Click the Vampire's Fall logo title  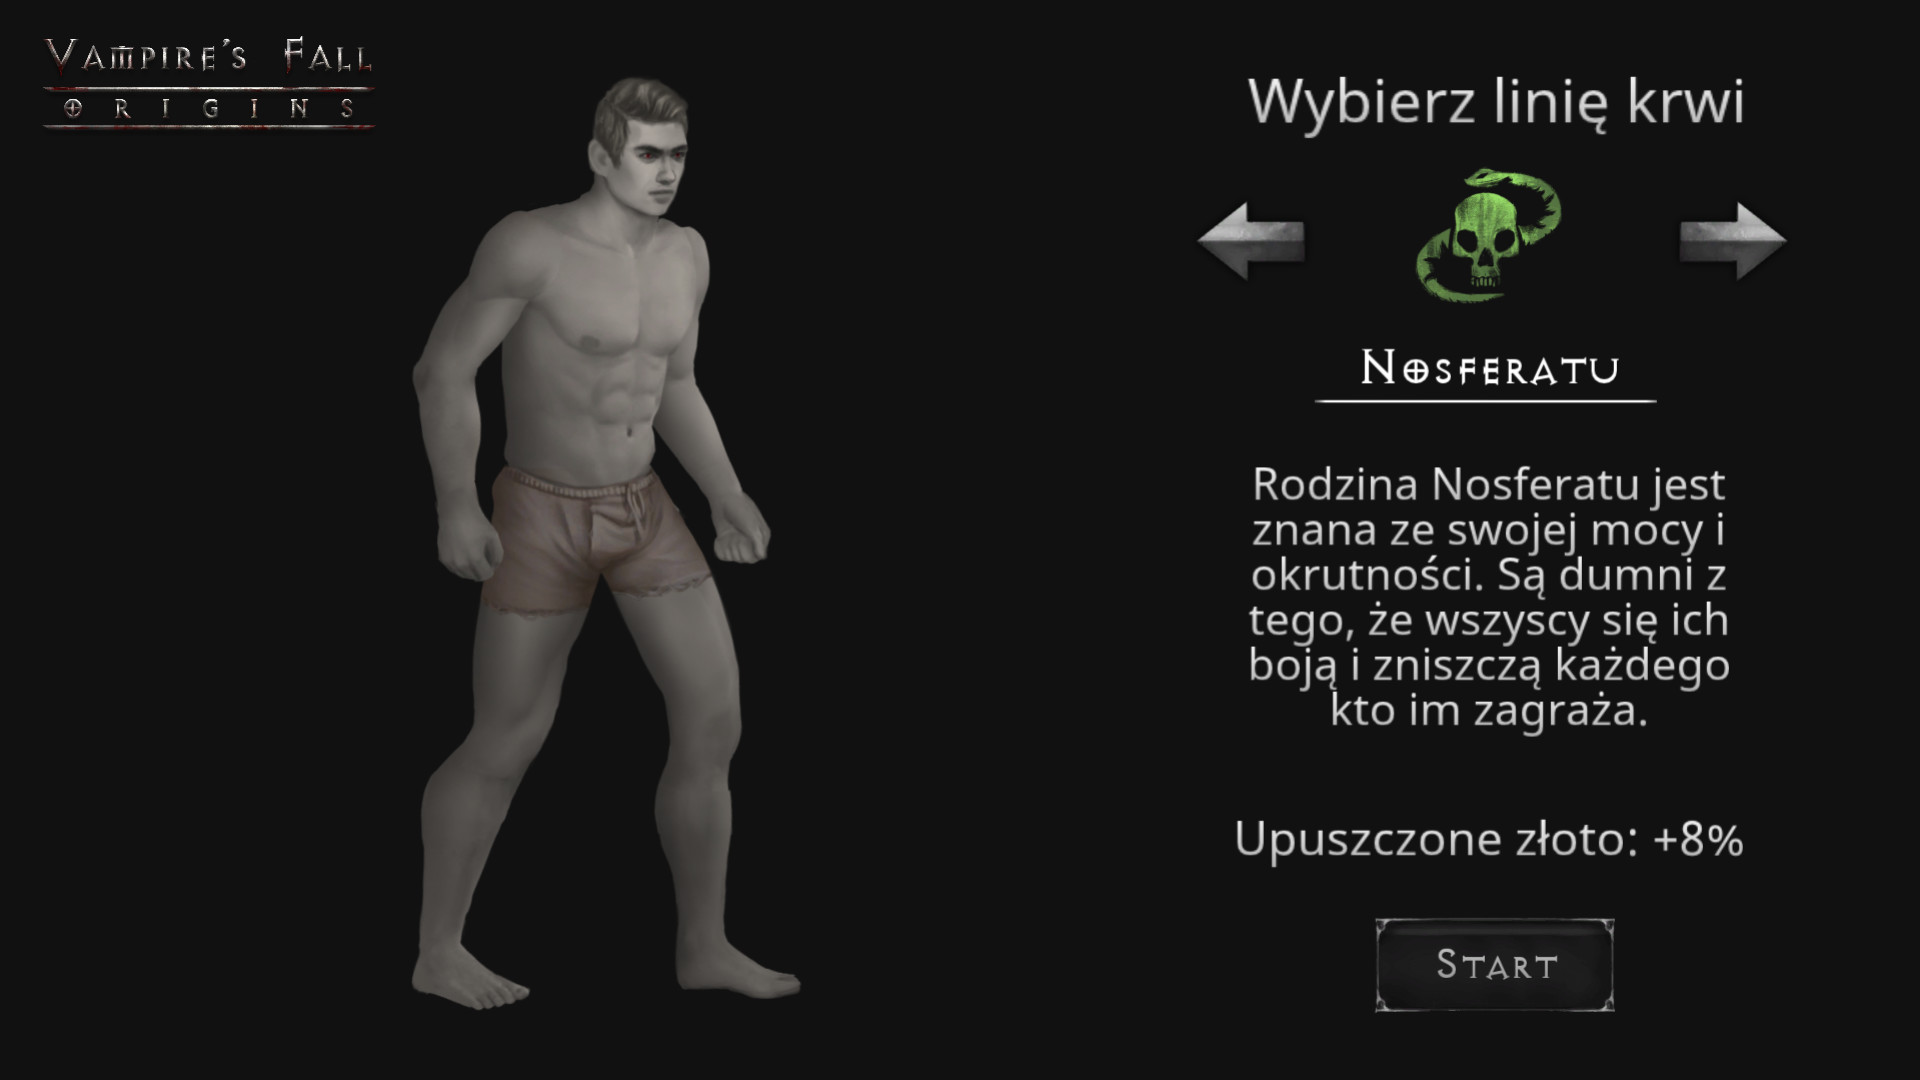click(x=209, y=57)
